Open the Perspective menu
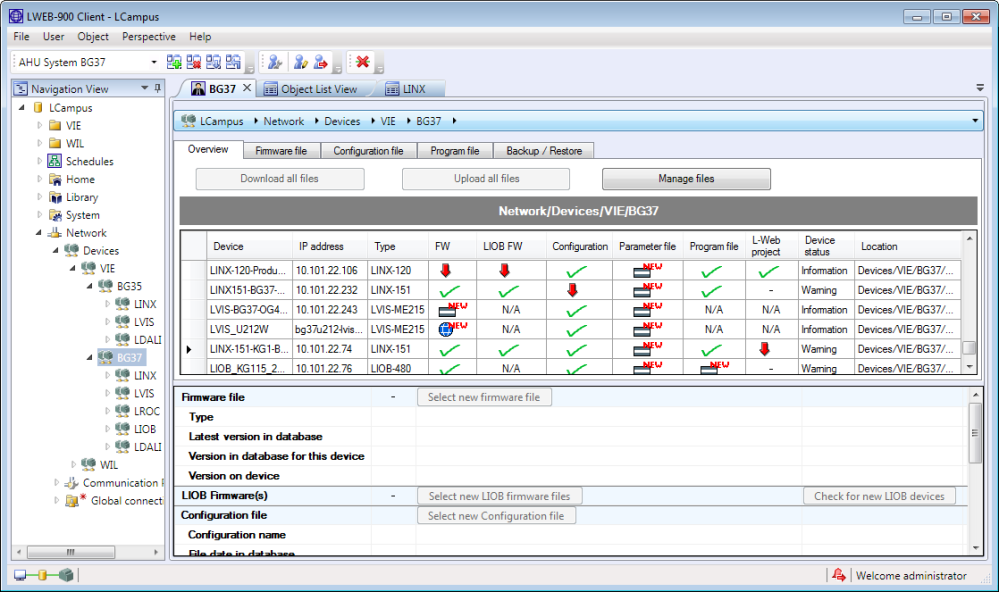 (x=149, y=36)
